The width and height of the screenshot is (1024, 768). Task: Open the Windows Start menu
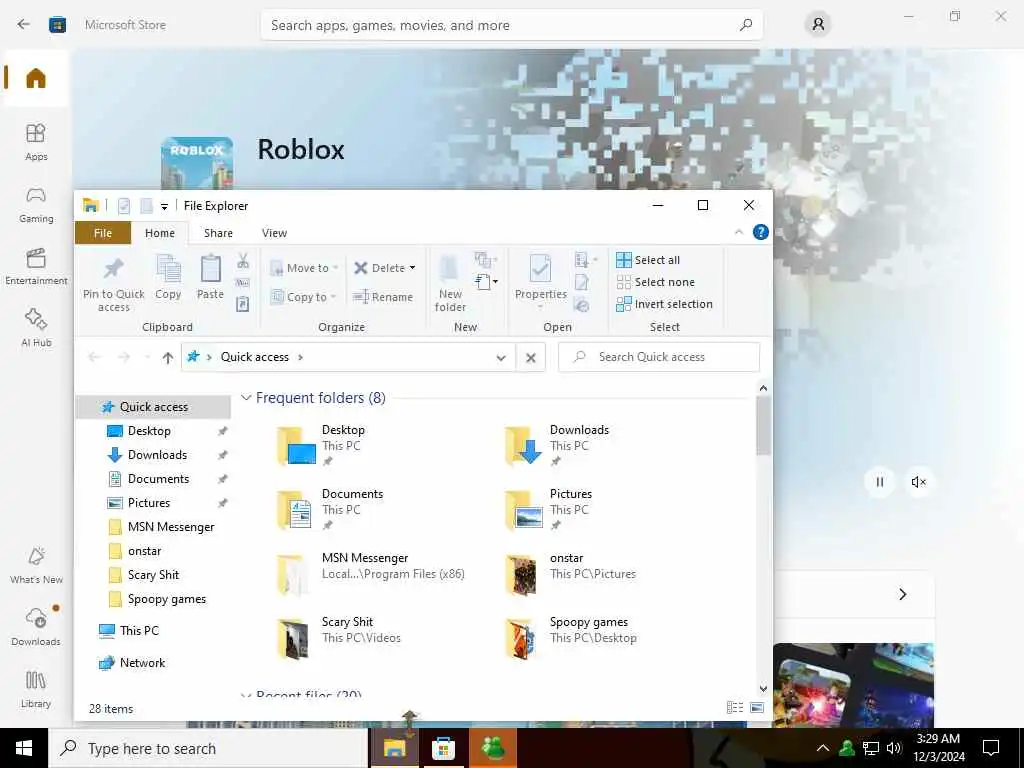click(x=24, y=748)
